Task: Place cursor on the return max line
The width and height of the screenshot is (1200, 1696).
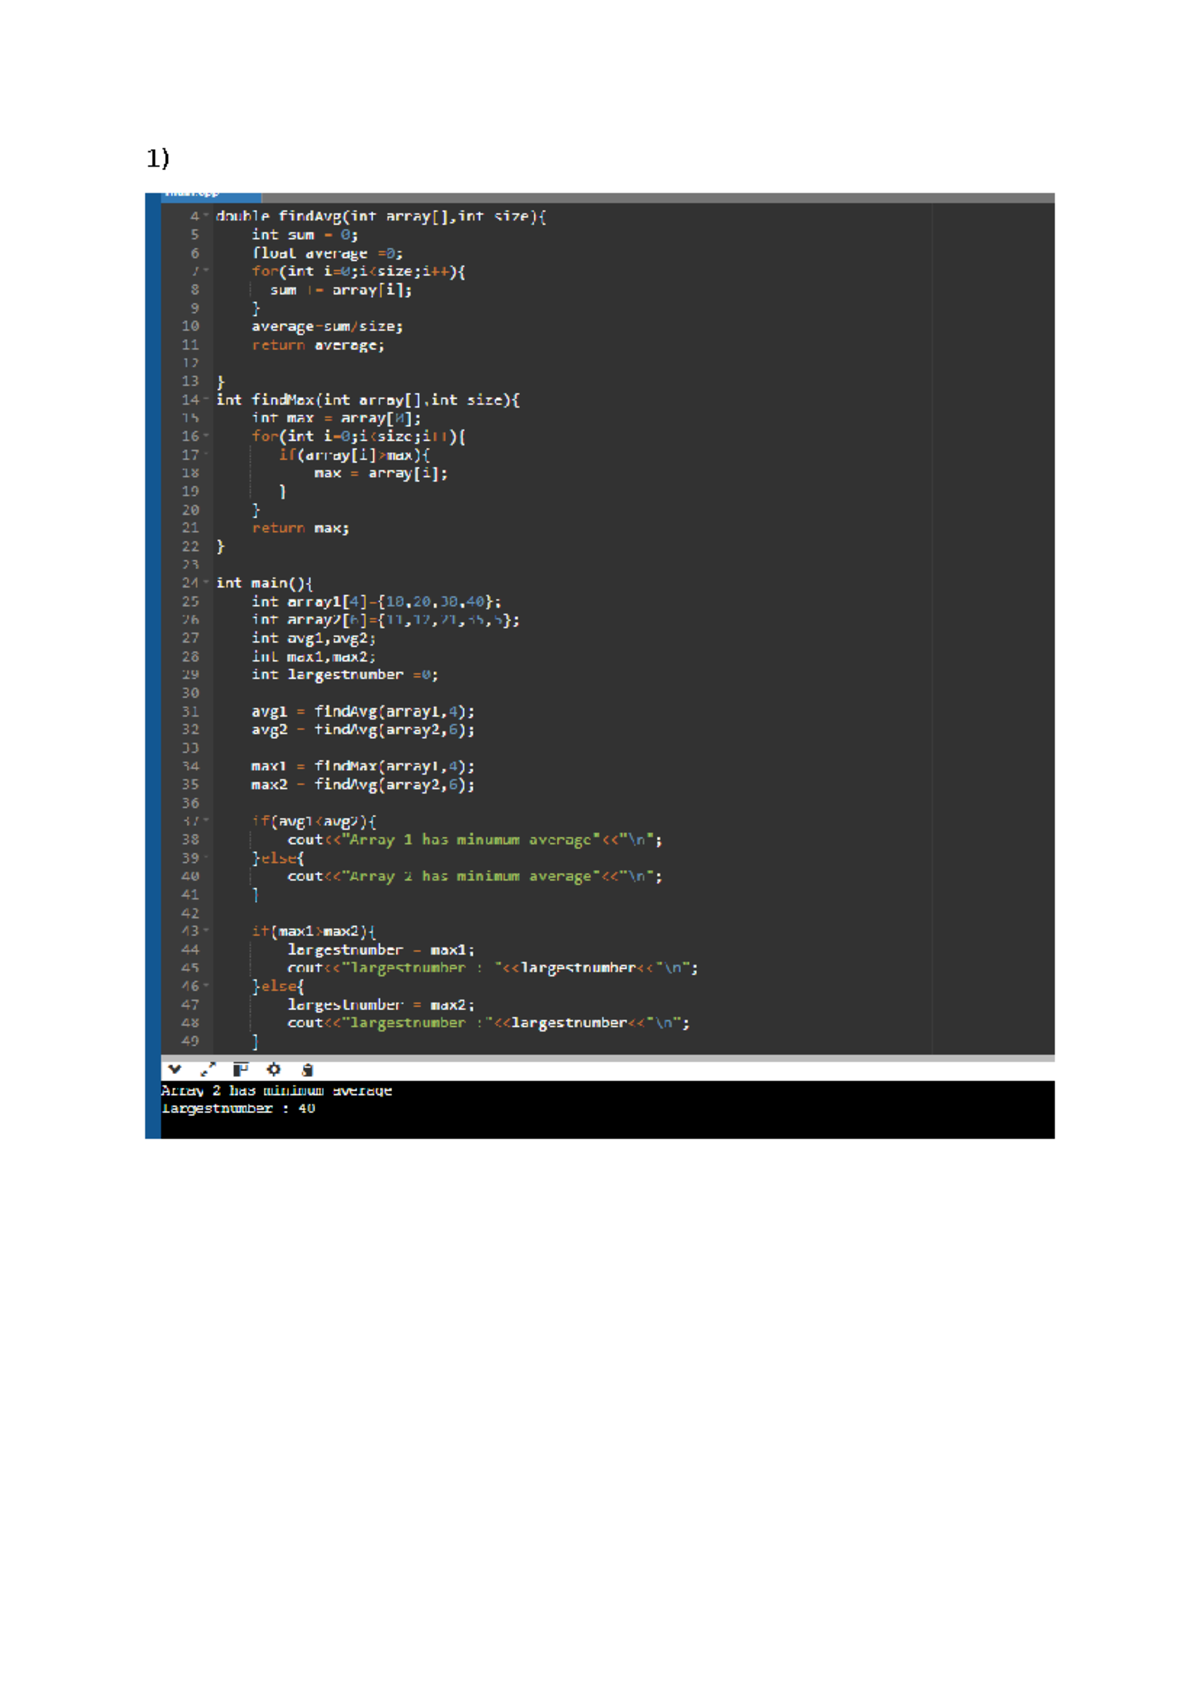Action: click(x=300, y=528)
